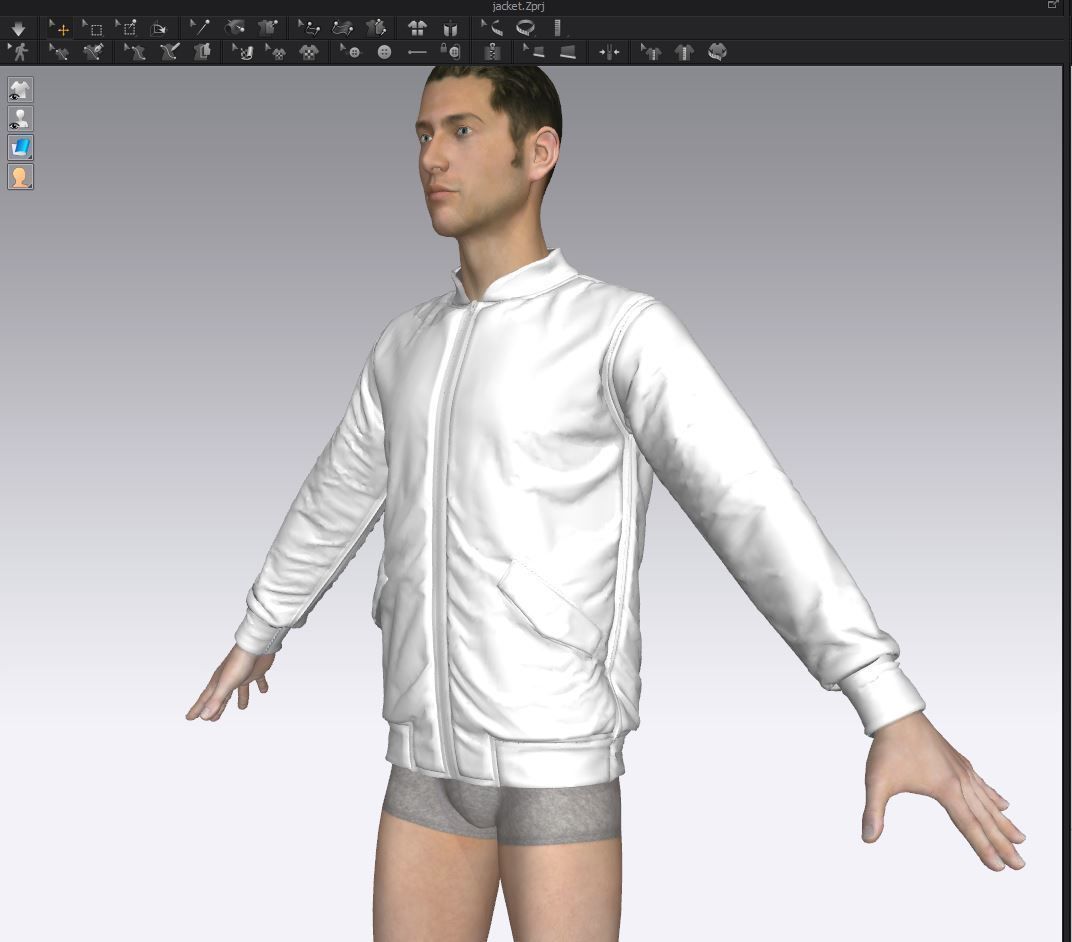Toggle Show Avatar eye icon
The height and width of the screenshot is (942, 1072).
pyautogui.click(x=20, y=118)
